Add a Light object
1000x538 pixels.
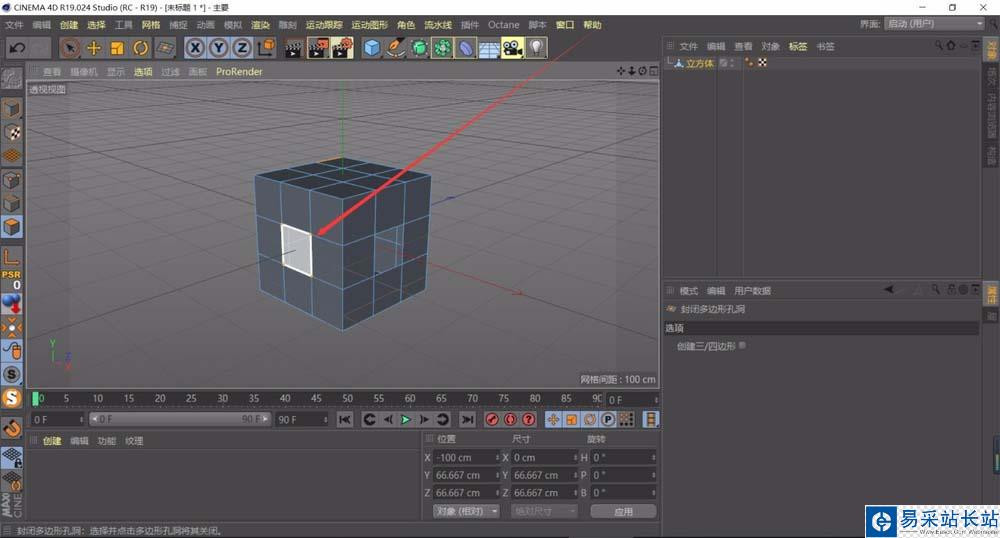coord(536,48)
